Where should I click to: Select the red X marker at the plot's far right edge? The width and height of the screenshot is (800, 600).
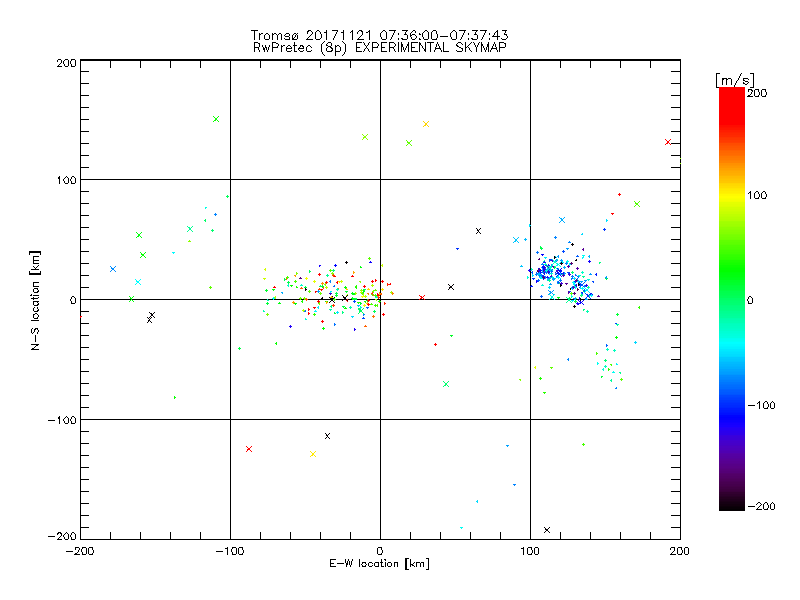(x=668, y=142)
